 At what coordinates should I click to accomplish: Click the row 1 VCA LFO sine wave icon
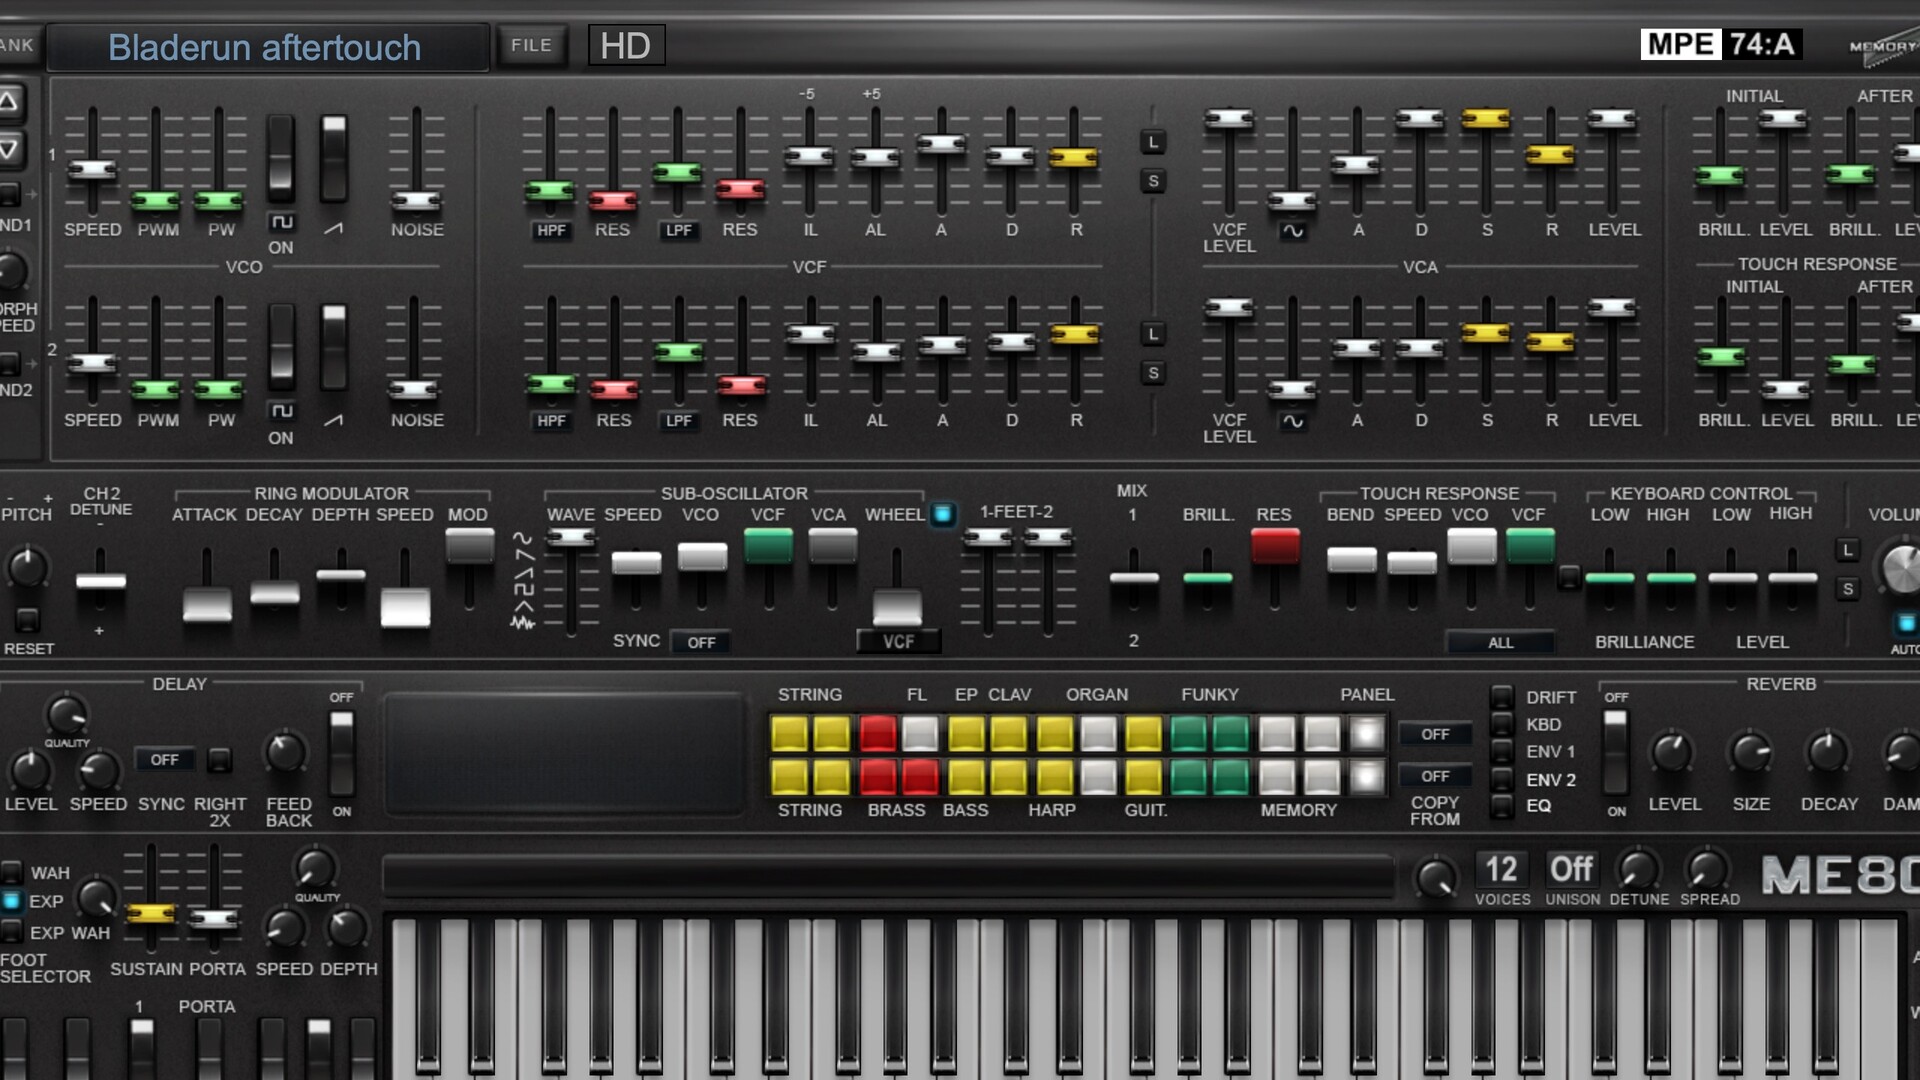click(x=1293, y=231)
